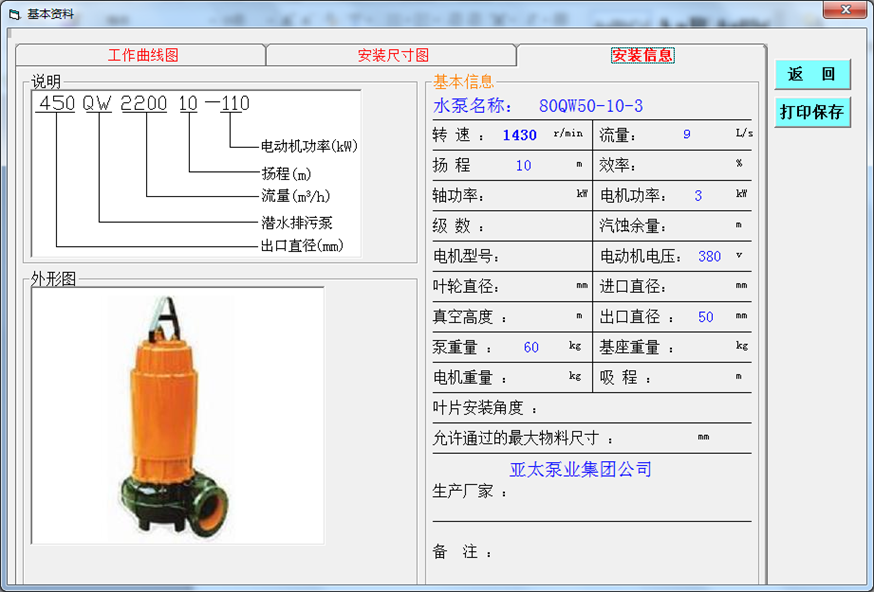
Task: Click the 基本信息 group heading
Action: [x=463, y=82]
